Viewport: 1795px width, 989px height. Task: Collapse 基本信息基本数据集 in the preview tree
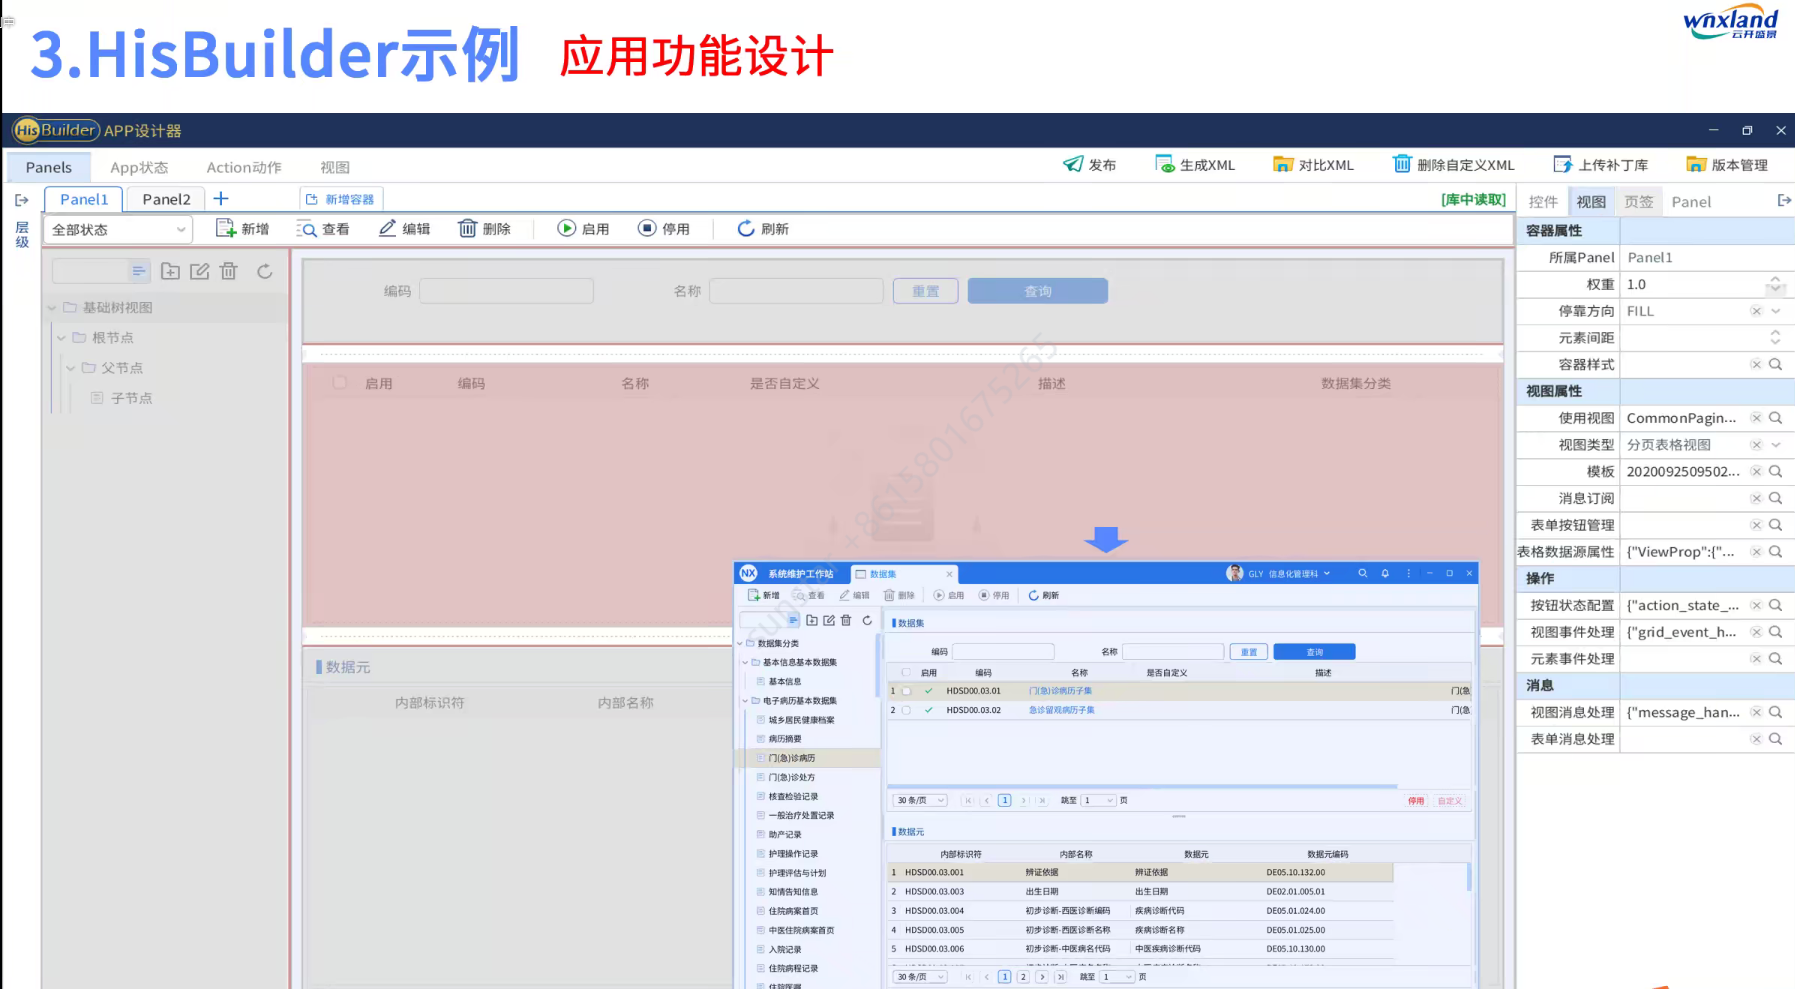pos(745,662)
